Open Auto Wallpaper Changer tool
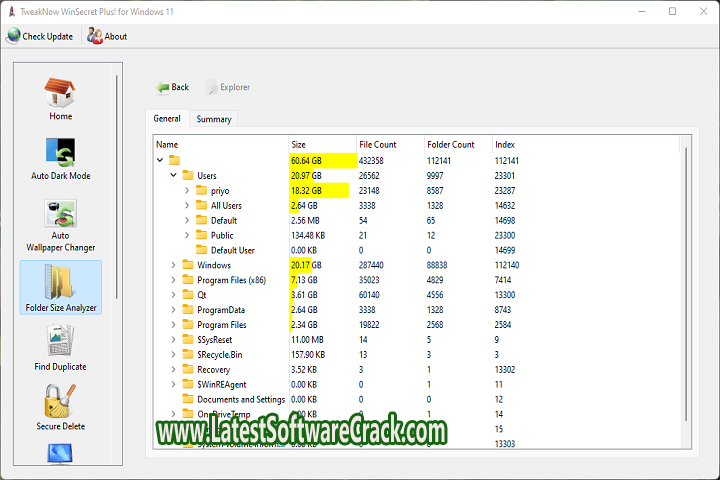The width and height of the screenshot is (720, 480). coord(60,214)
